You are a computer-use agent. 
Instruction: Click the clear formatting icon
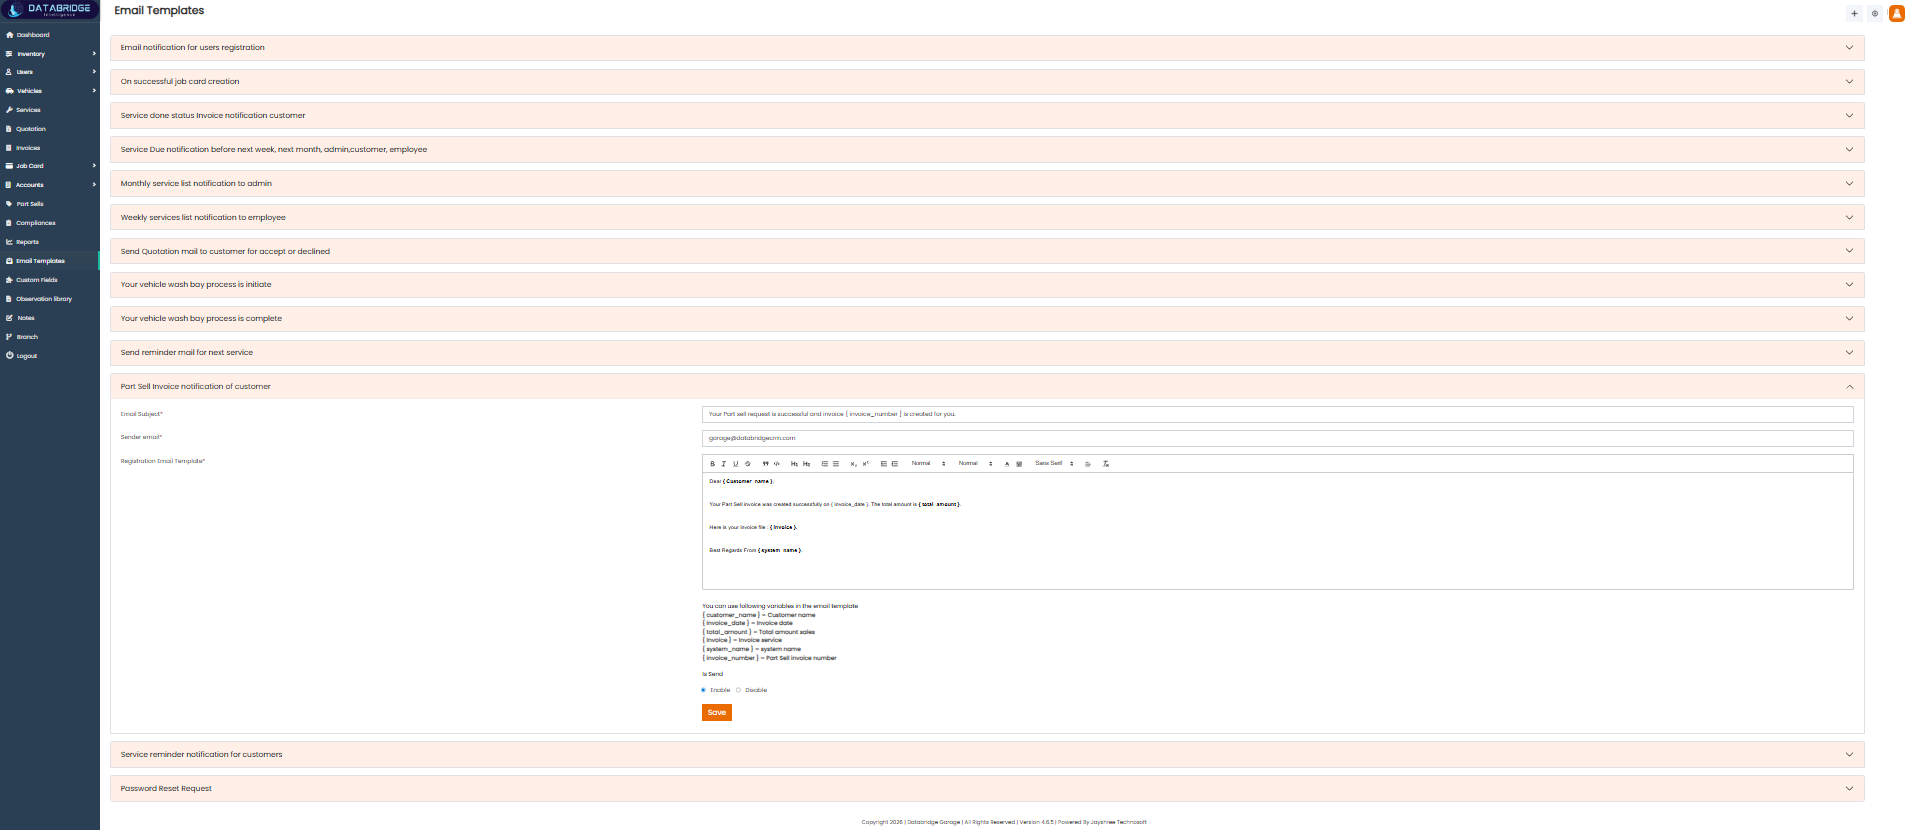(1106, 464)
